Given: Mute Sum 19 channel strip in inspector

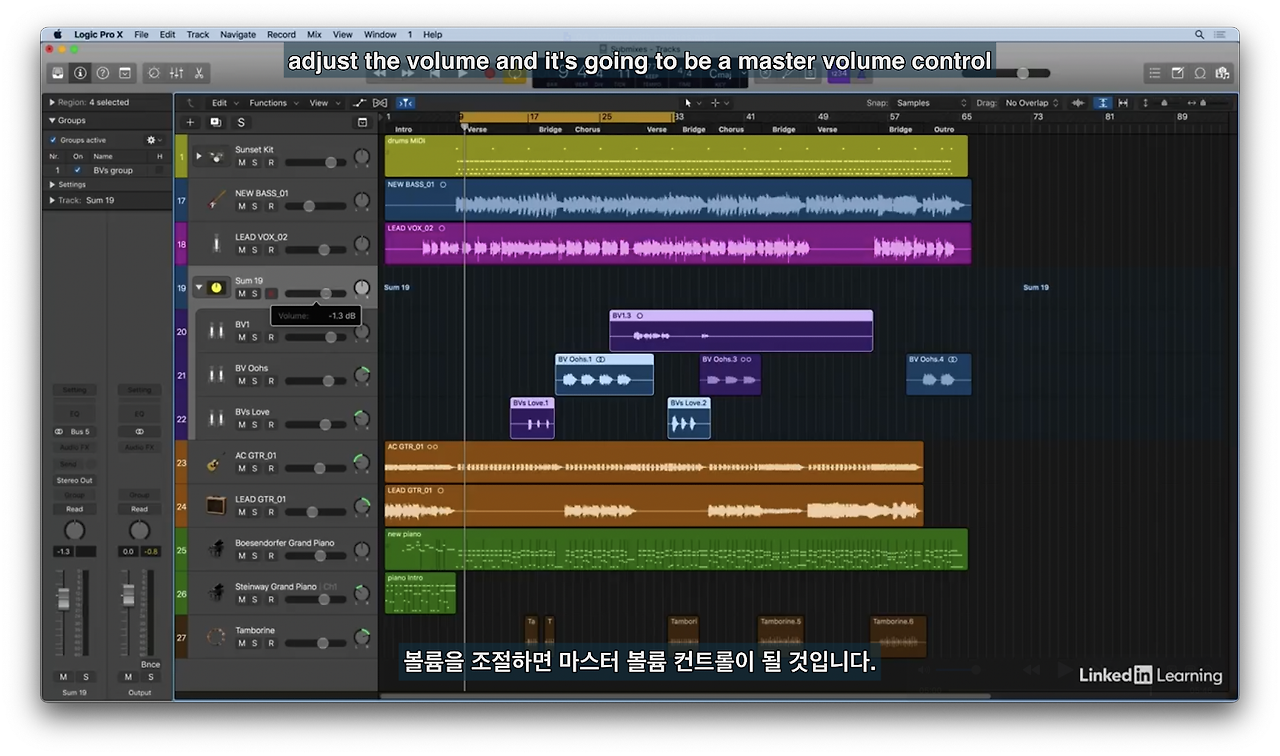Looking at the screenshot, I should coord(63,677).
